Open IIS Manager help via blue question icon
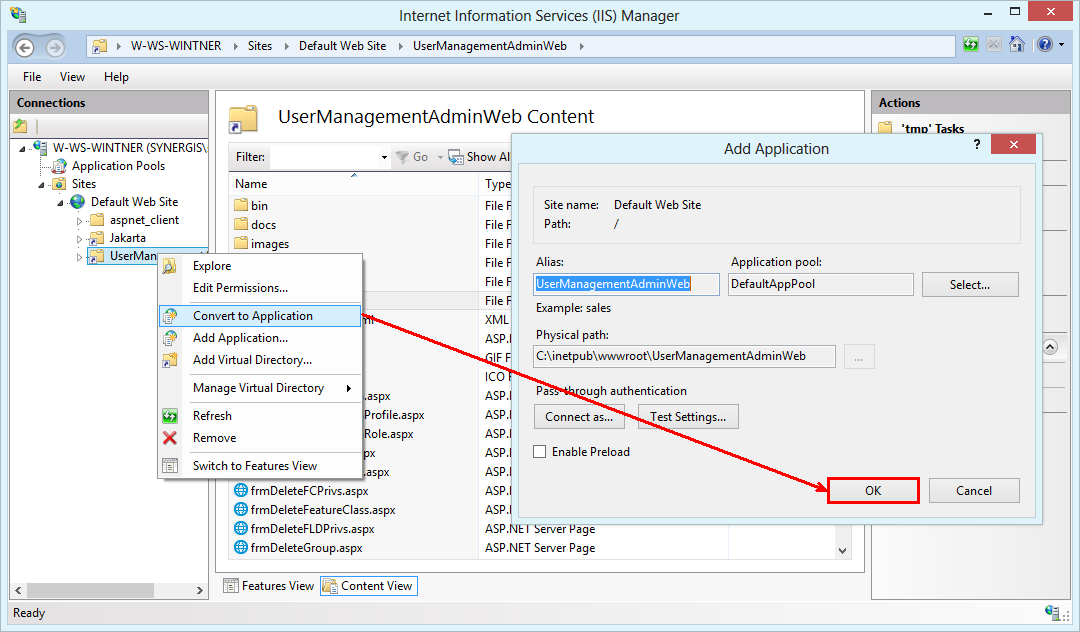Viewport: 1080px width, 632px height. point(1045,45)
